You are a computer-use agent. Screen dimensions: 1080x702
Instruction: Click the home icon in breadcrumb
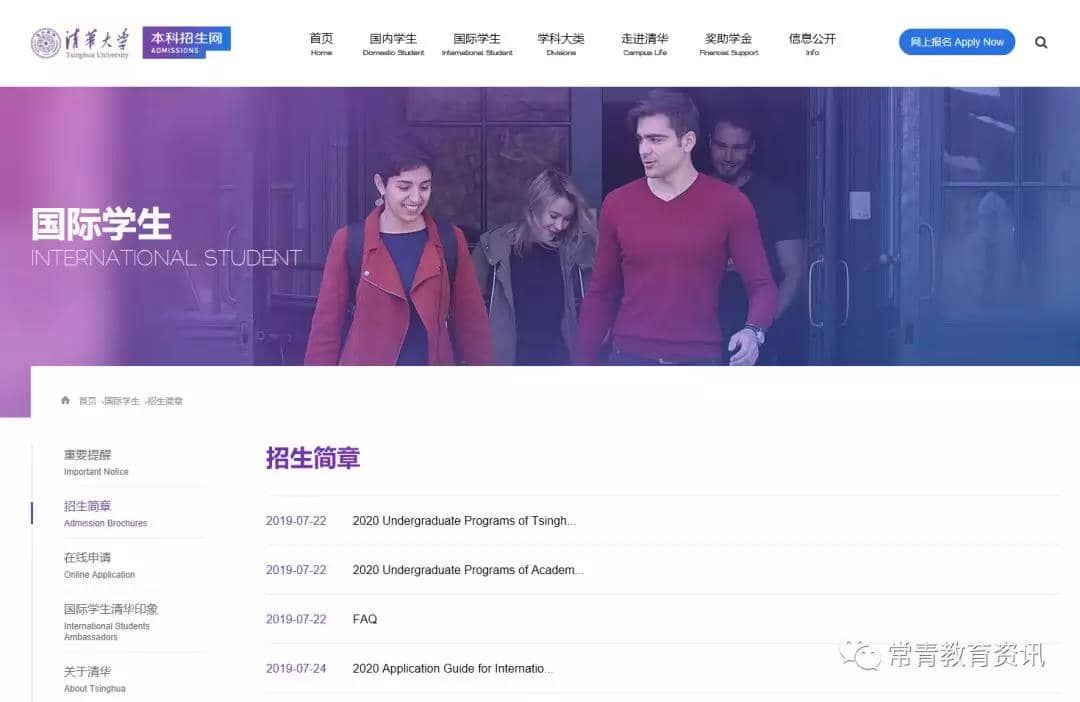pyautogui.click(x=66, y=401)
